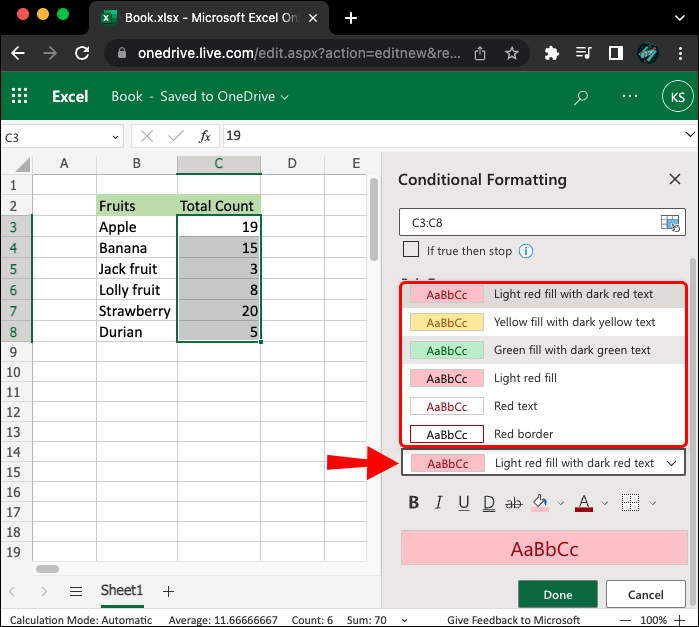This screenshot has width=699, height=627.
Task: Enable the 'If true then stop' checkbox
Action: point(410,251)
